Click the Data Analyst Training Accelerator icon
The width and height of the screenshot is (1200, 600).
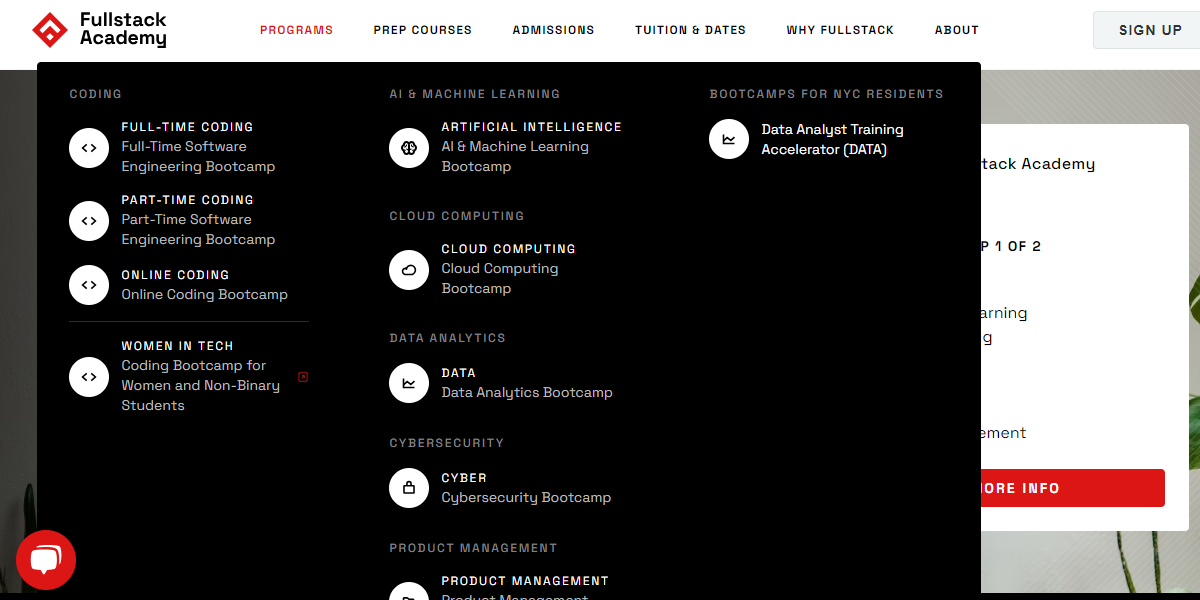pos(728,139)
